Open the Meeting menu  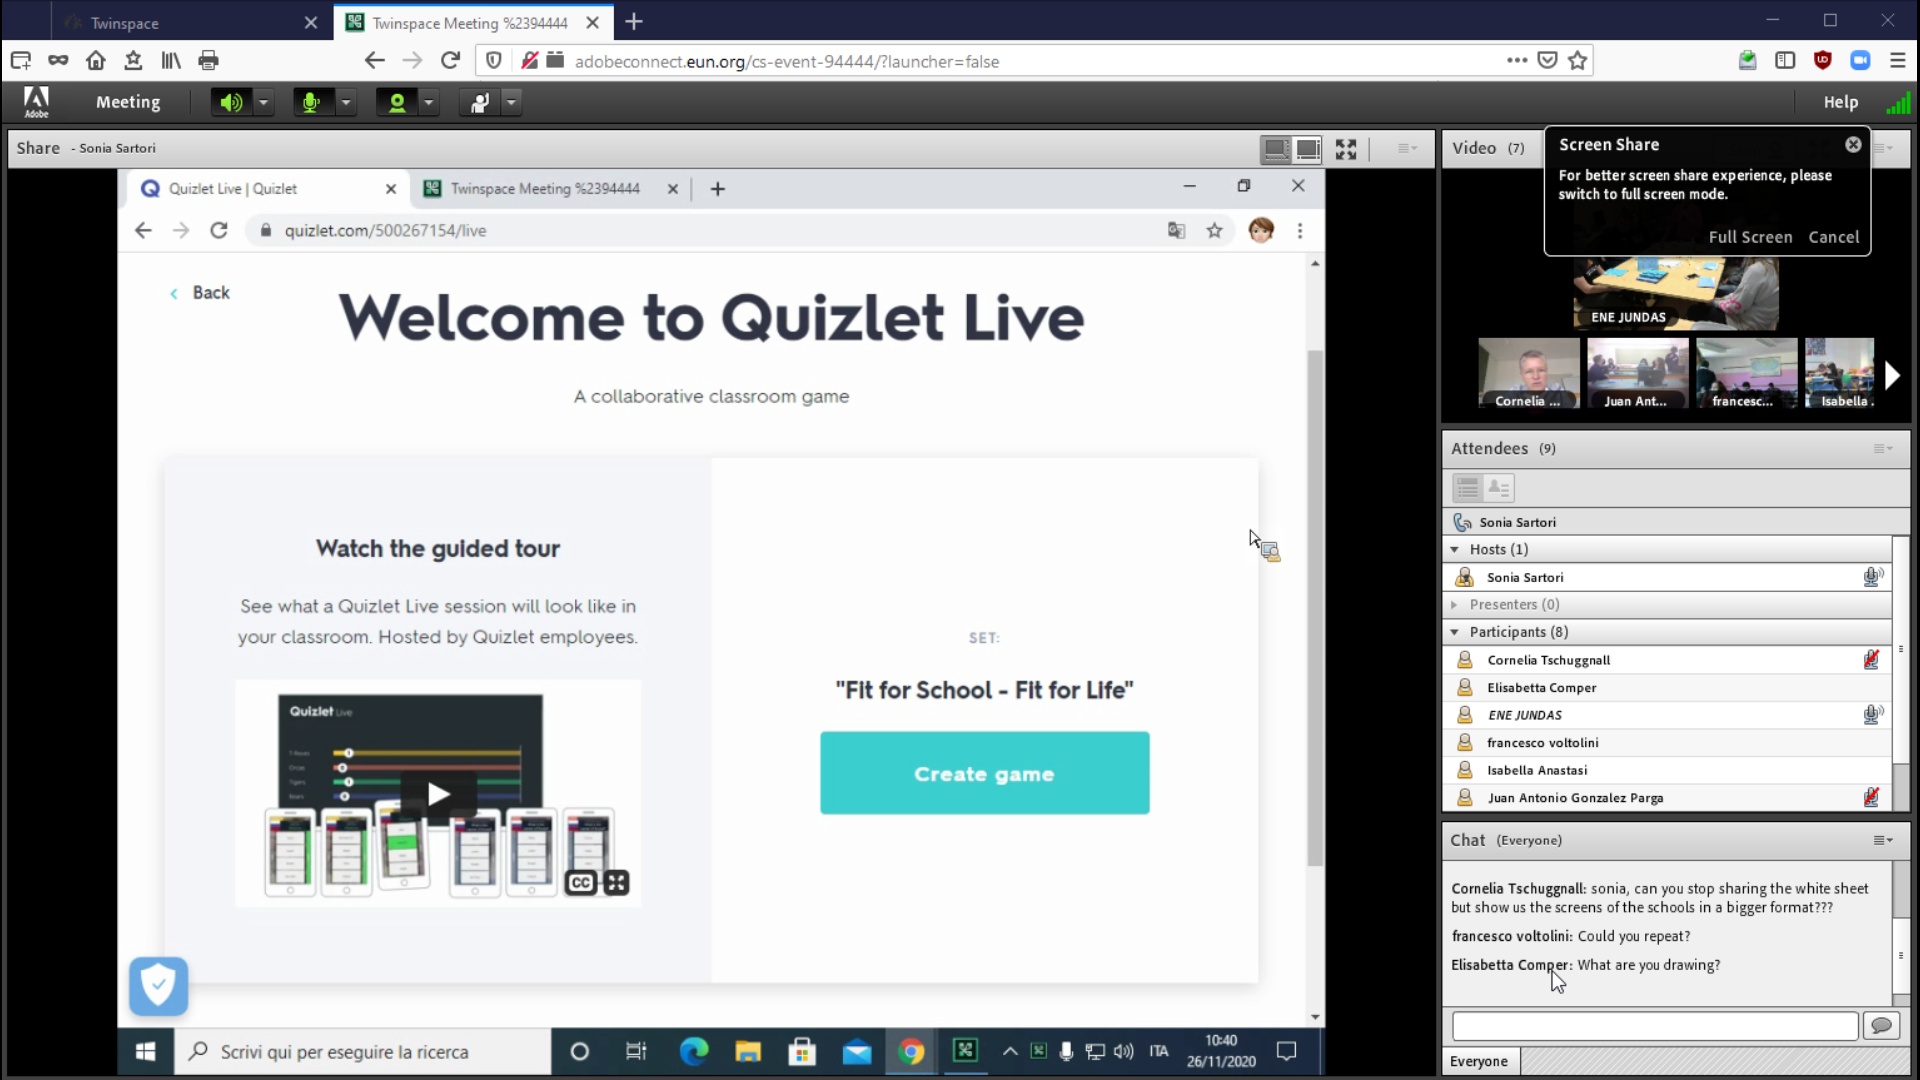click(x=127, y=102)
